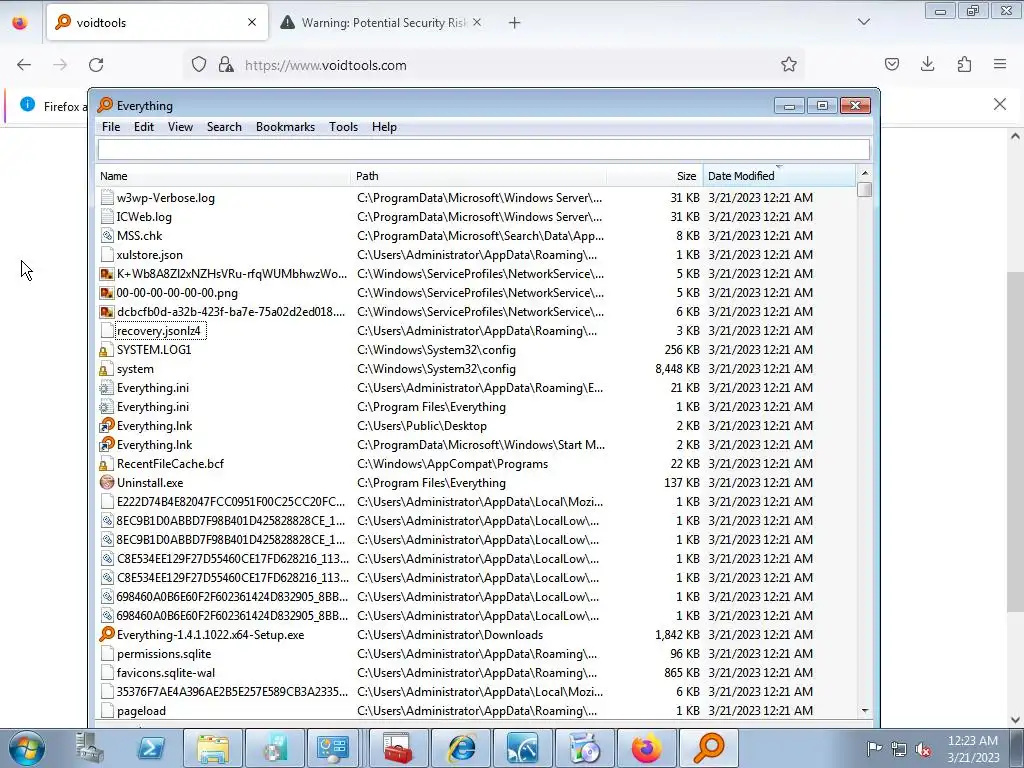Open the Tools menu in Everything

click(x=344, y=127)
